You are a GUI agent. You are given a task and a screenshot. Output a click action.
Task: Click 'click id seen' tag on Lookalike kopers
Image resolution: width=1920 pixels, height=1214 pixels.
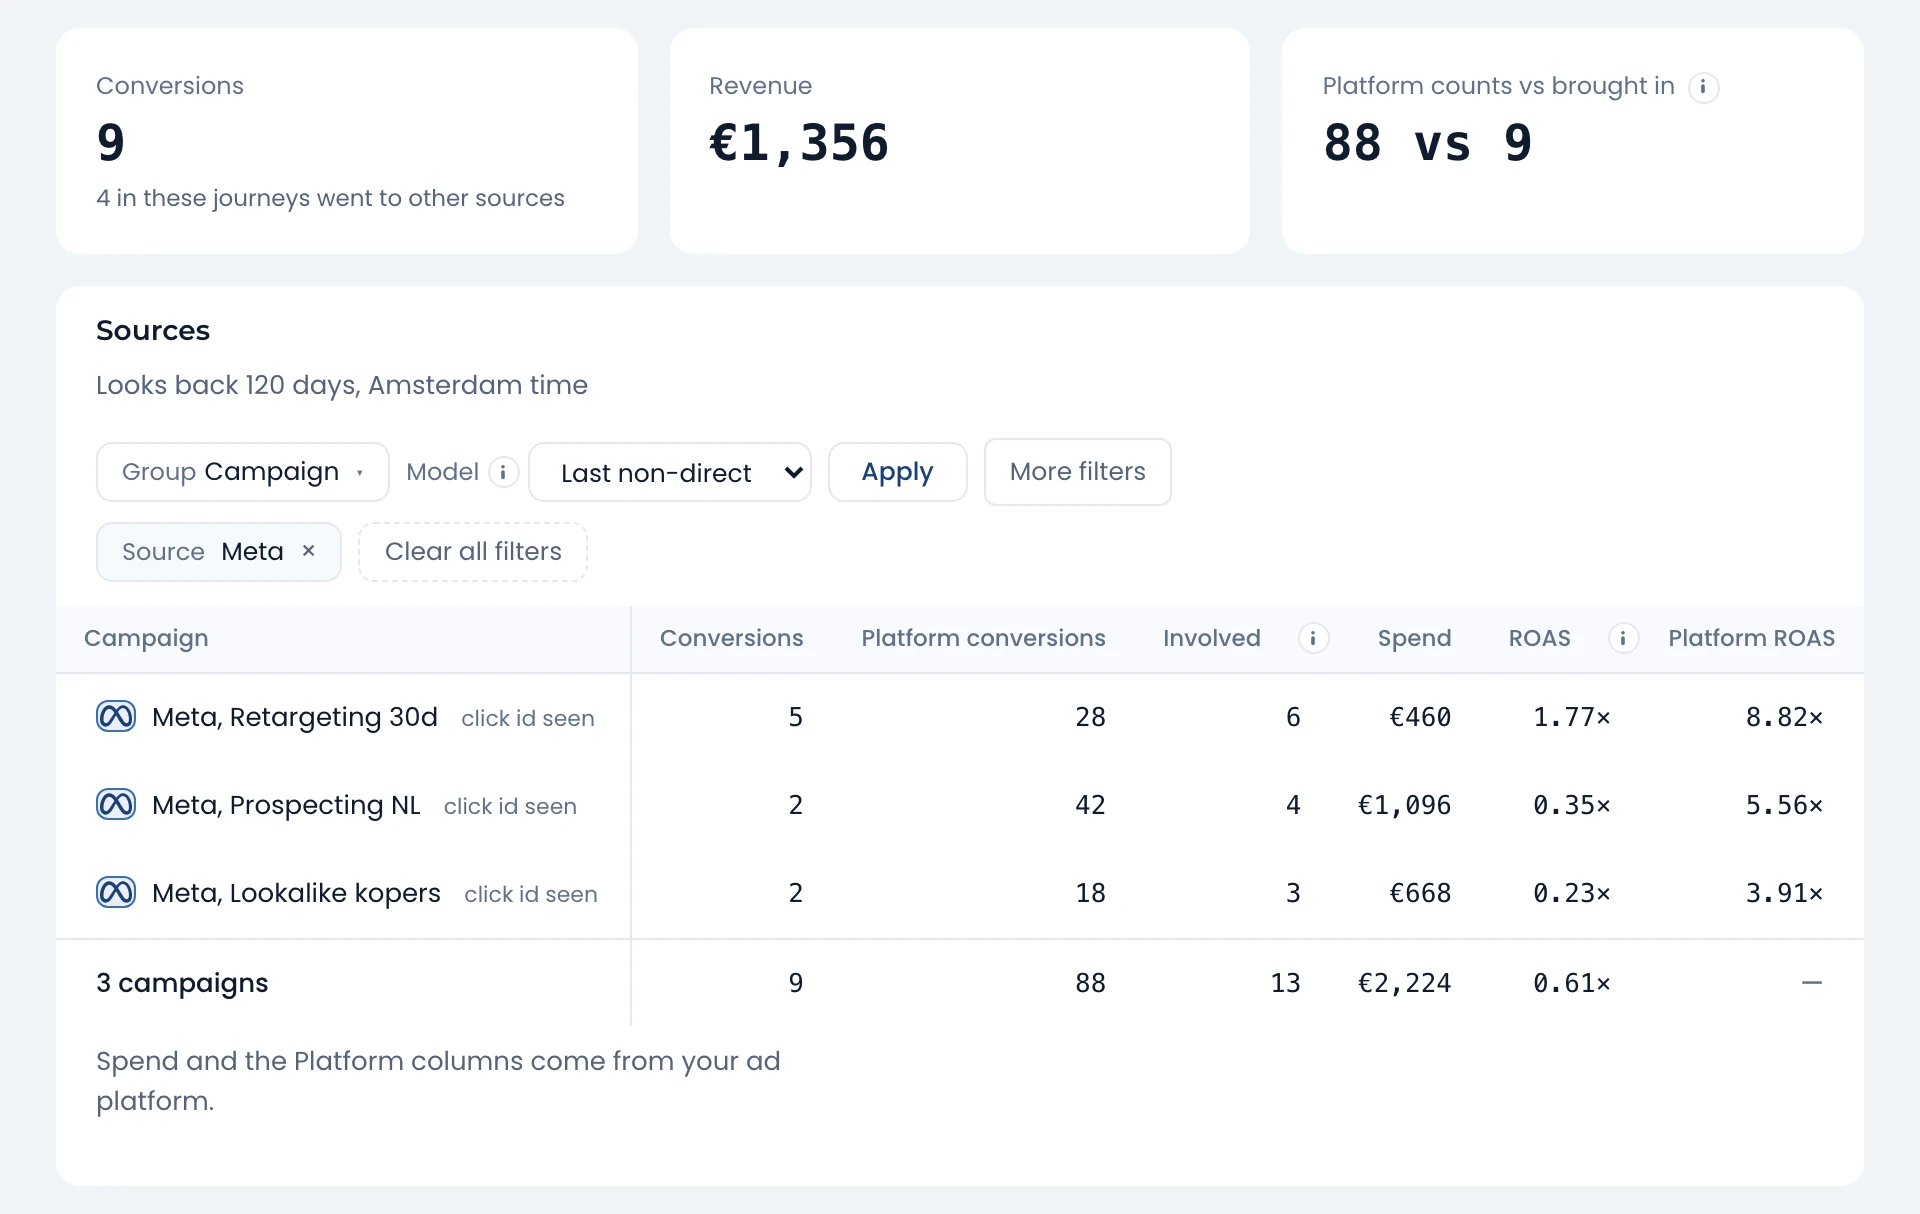point(531,894)
